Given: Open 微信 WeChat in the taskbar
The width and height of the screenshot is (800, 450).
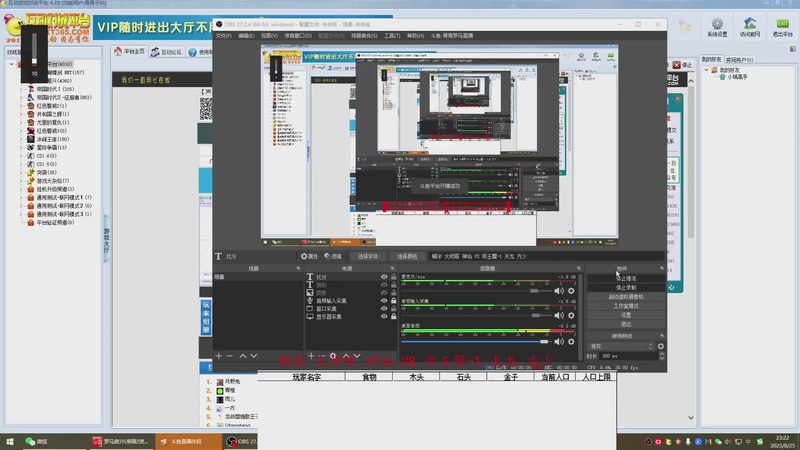Looking at the screenshot, I should (37, 441).
